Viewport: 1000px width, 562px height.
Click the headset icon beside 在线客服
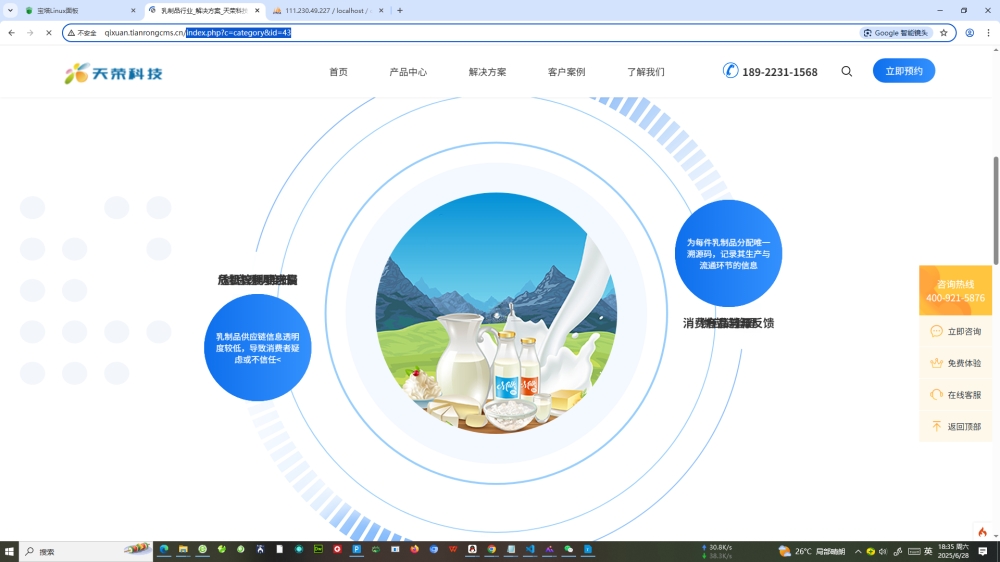(936, 394)
